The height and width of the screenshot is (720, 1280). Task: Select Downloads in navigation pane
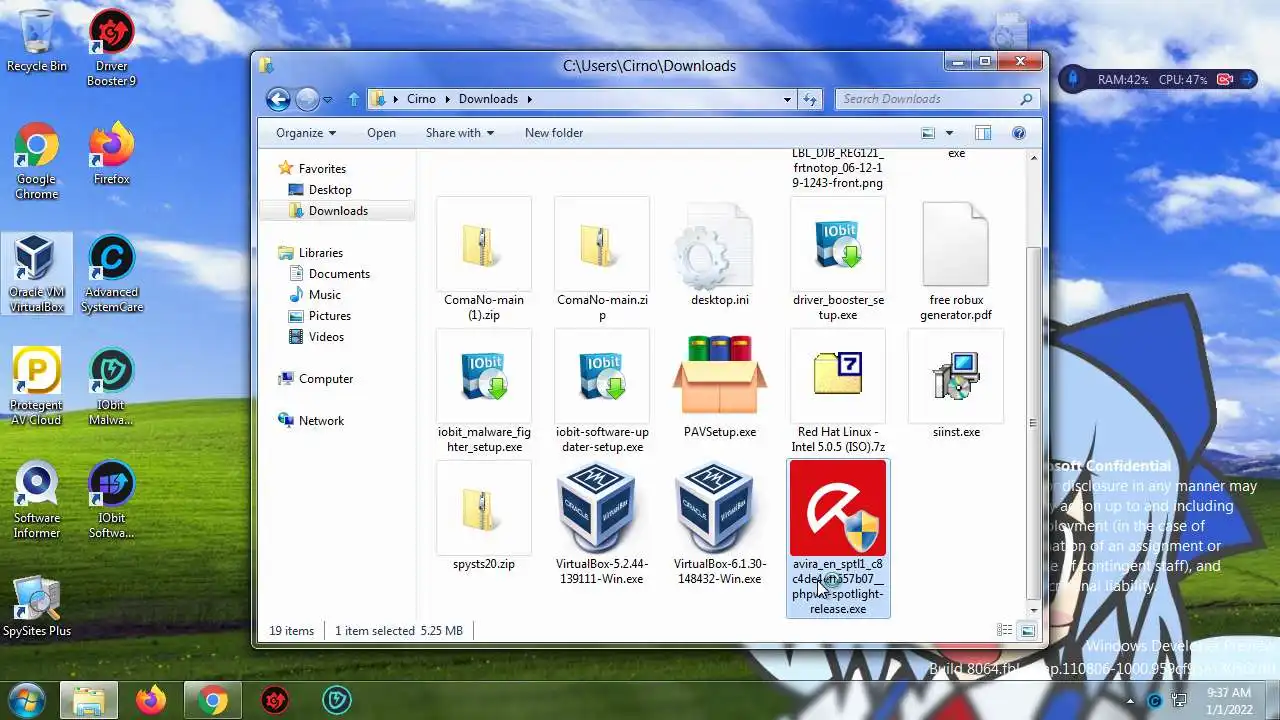(x=338, y=211)
